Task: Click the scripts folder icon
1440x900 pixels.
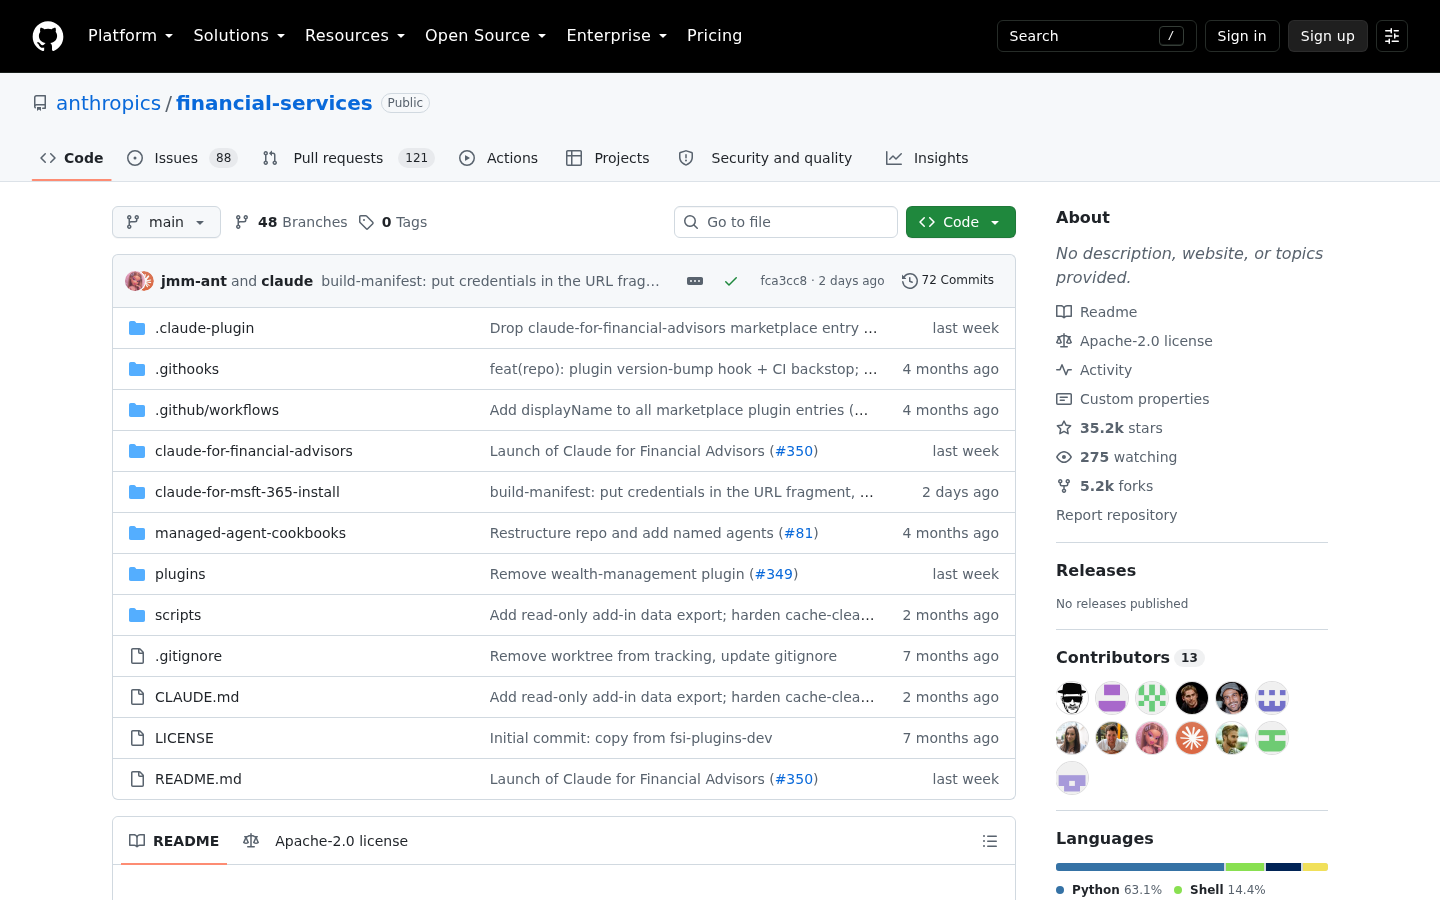Action: pos(137,615)
